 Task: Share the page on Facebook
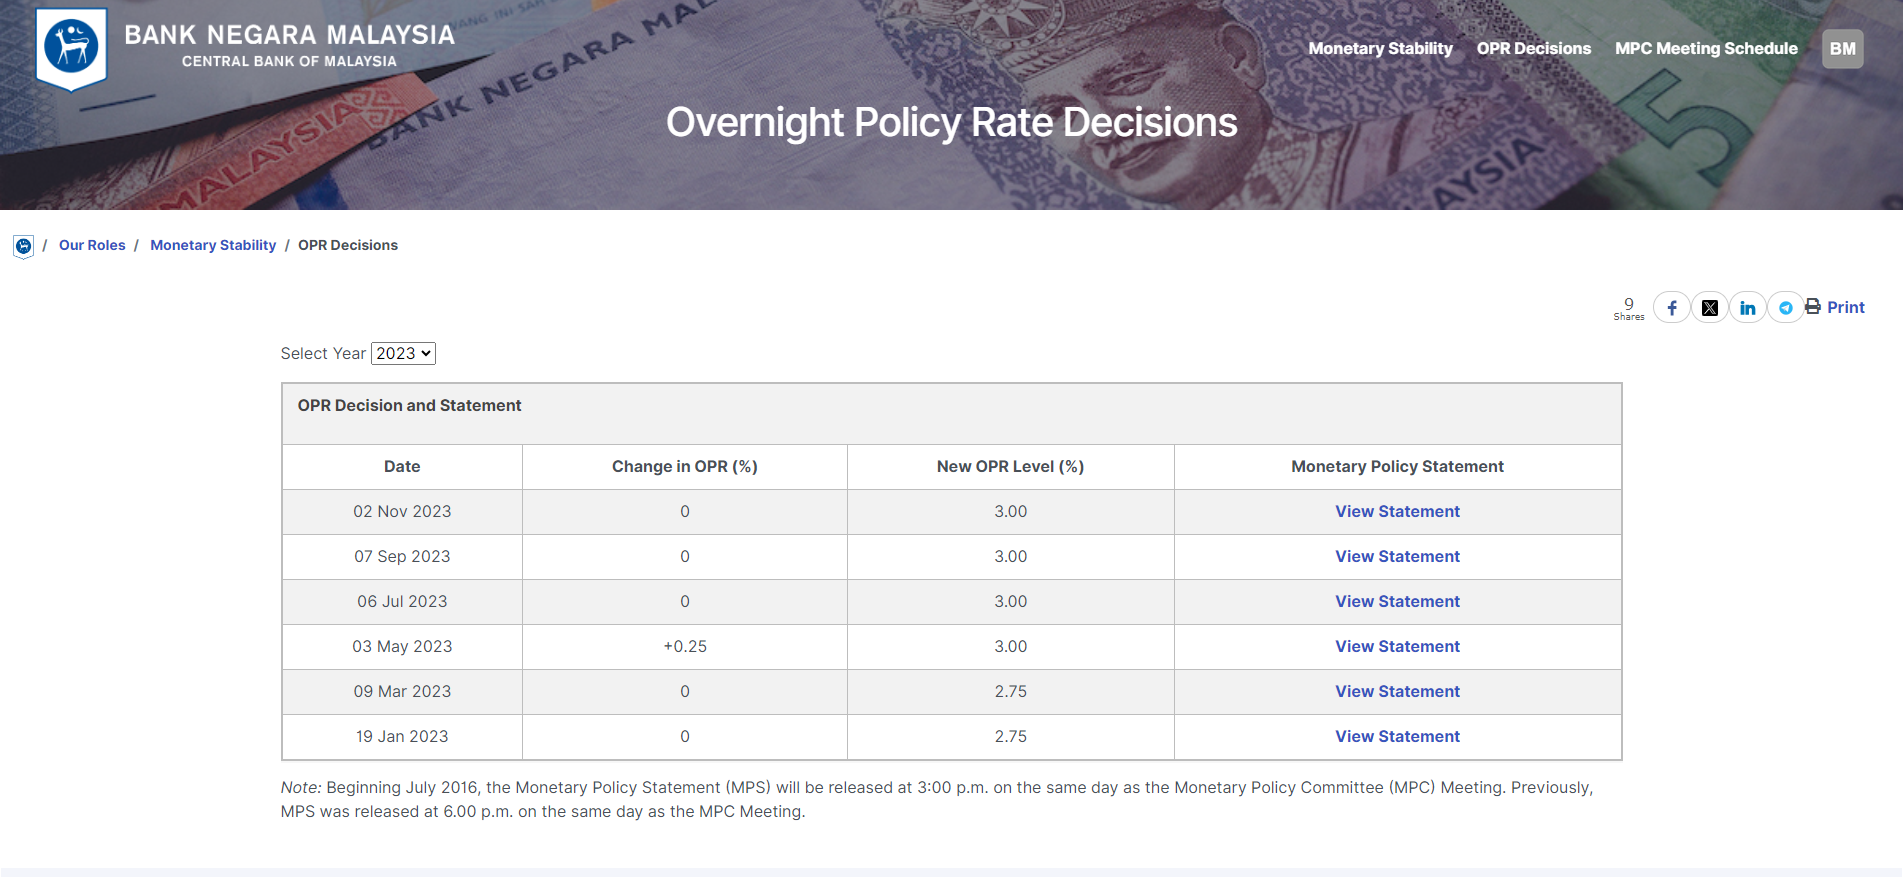1671,308
